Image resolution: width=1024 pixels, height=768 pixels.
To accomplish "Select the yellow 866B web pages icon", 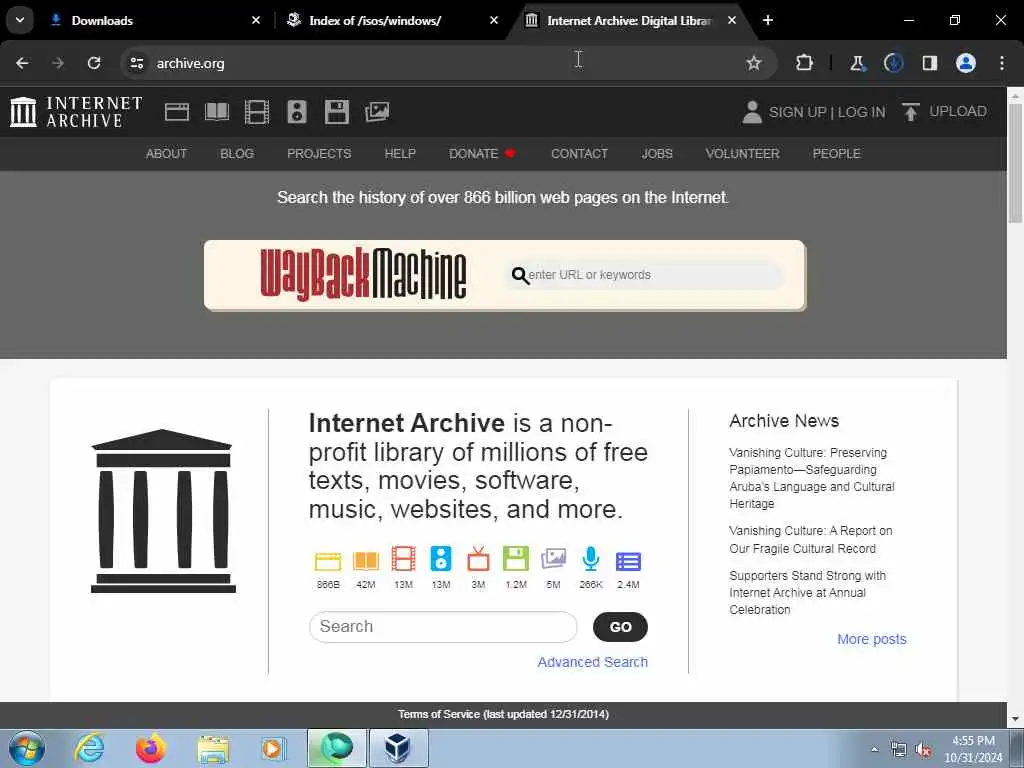I will [x=328, y=561].
